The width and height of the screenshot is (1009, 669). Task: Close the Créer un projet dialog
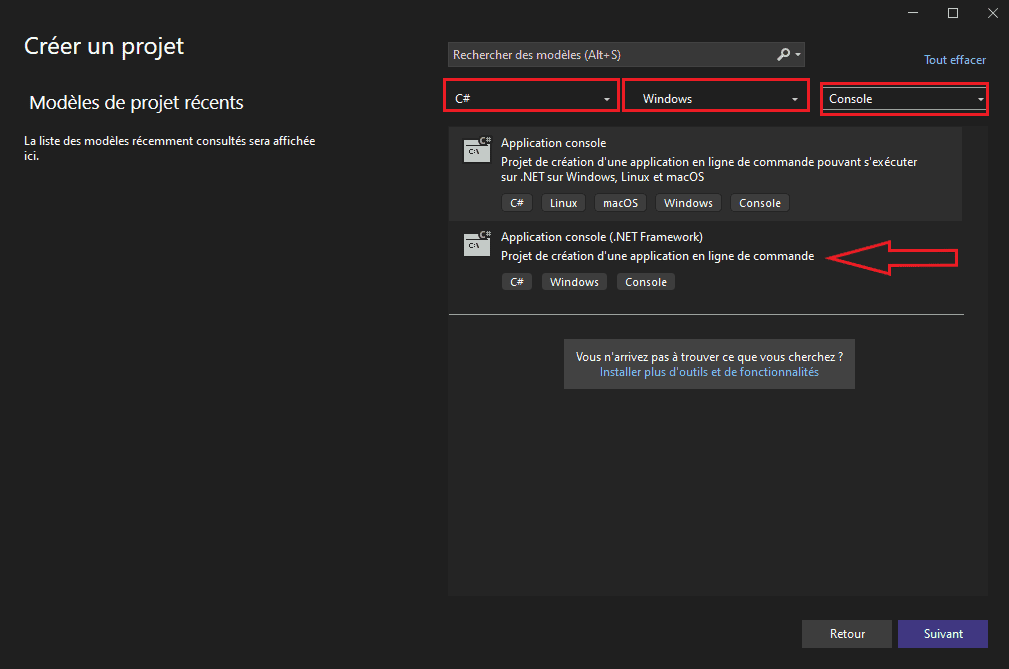point(993,13)
